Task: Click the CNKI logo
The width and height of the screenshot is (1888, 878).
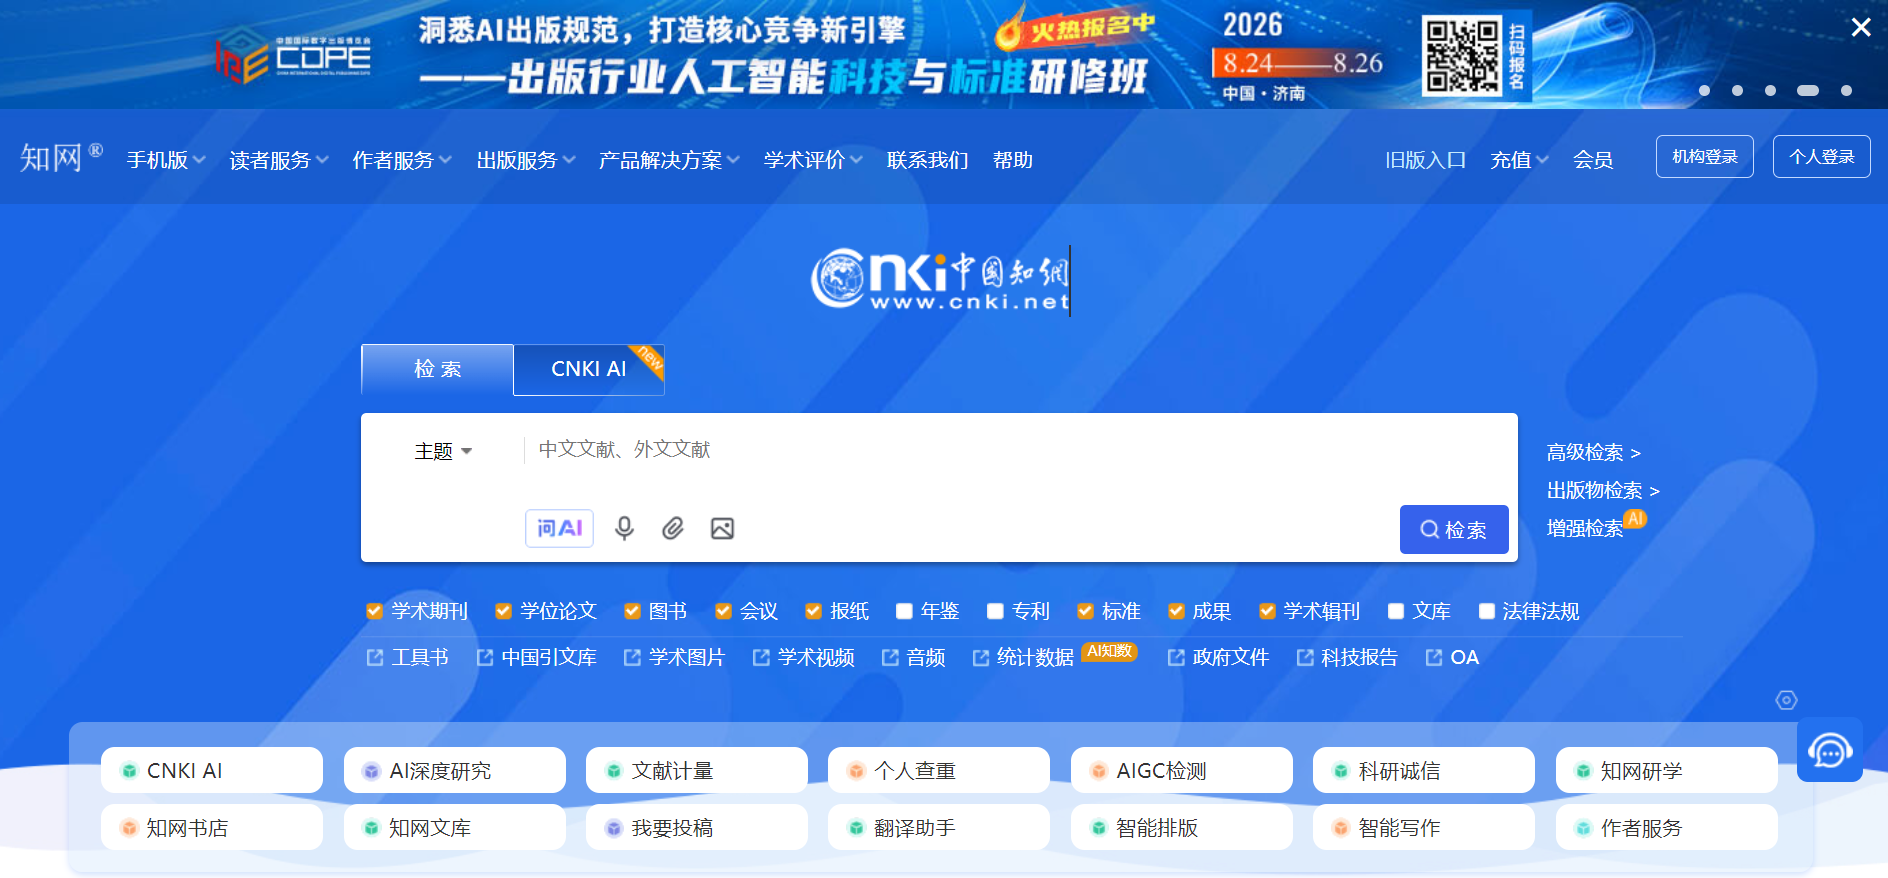Action: click(x=940, y=280)
